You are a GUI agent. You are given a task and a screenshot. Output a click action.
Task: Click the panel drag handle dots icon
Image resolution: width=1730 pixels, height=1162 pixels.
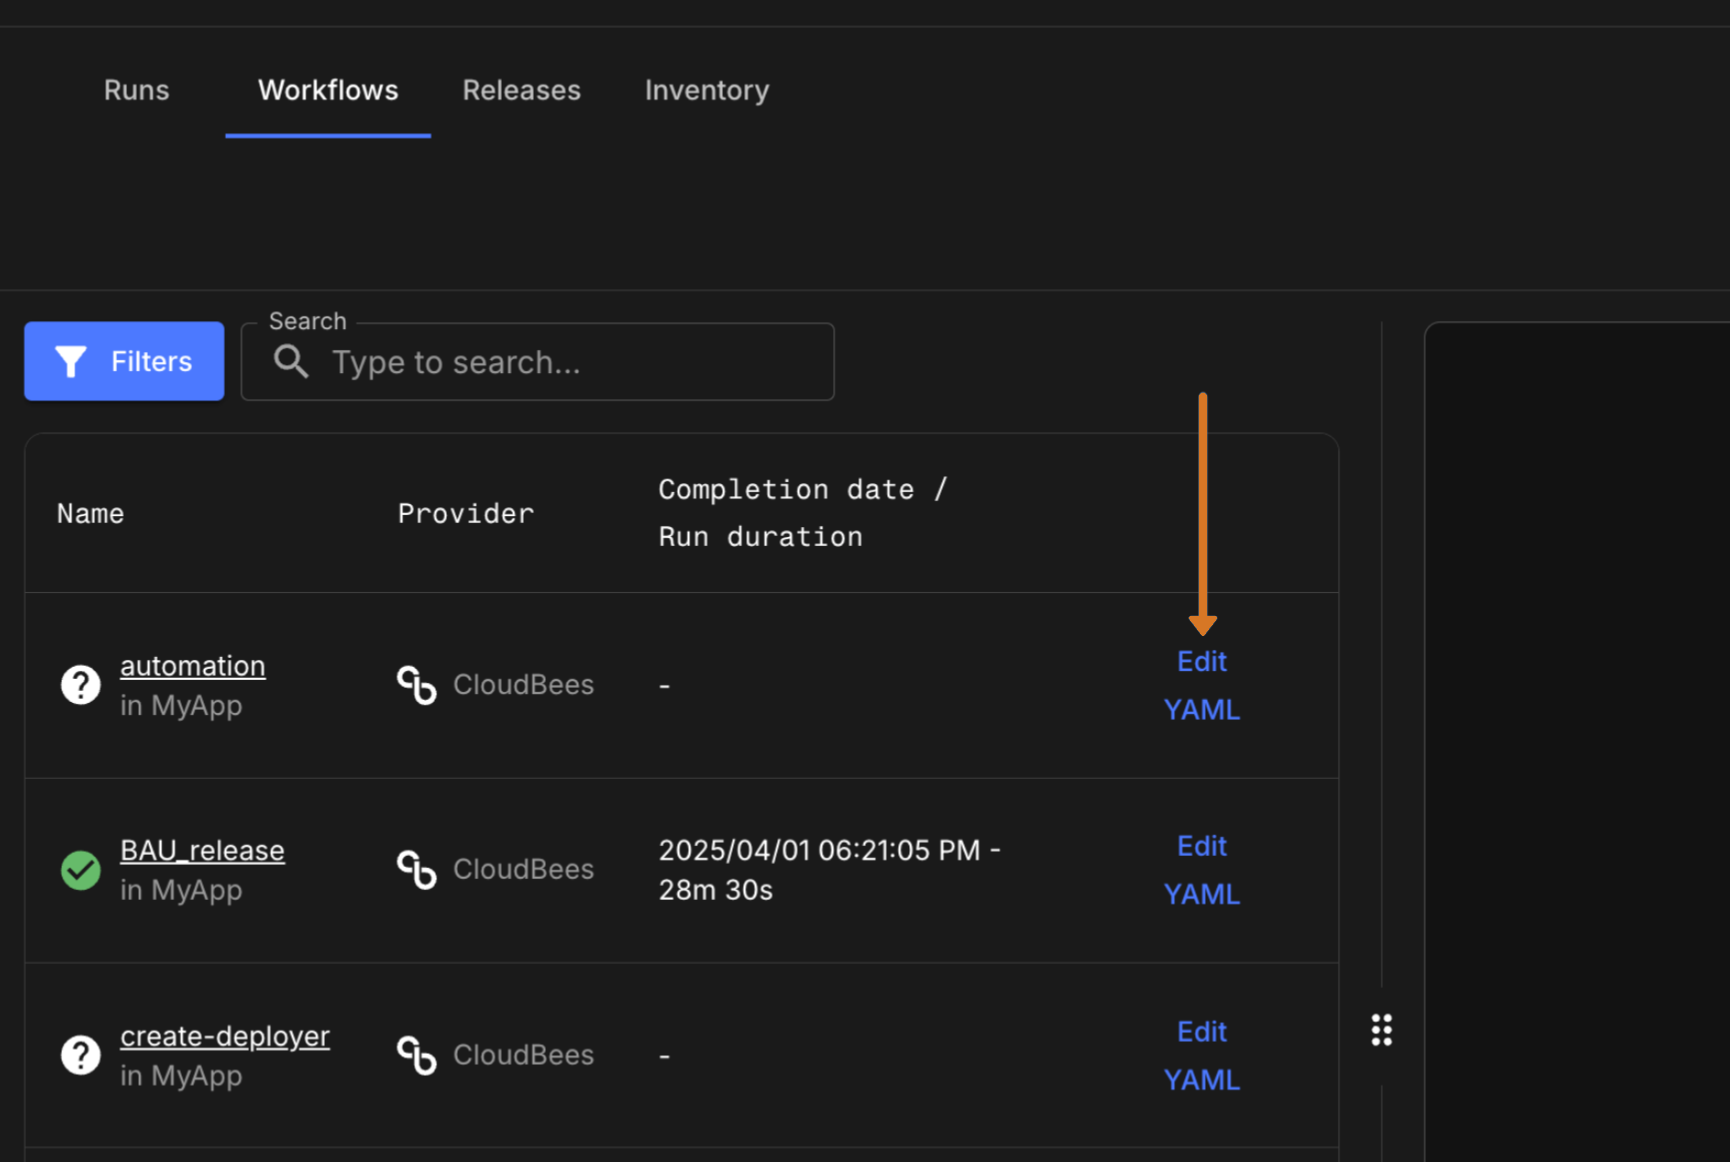tap(1381, 1030)
